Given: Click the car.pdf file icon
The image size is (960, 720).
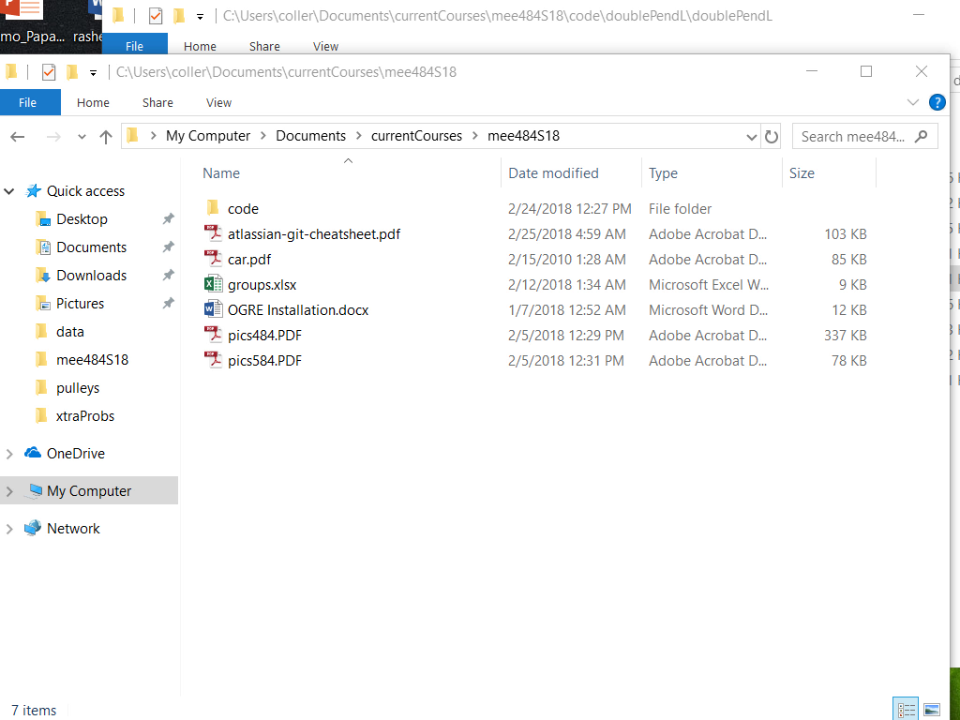Looking at the screenshot, I should click(x=212, y=259).
